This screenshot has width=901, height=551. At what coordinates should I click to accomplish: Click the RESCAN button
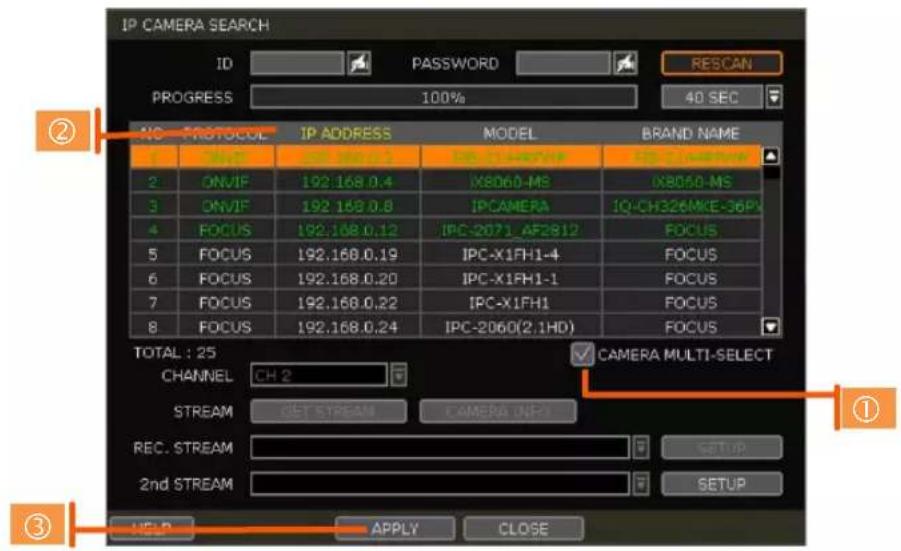(722, 63)
